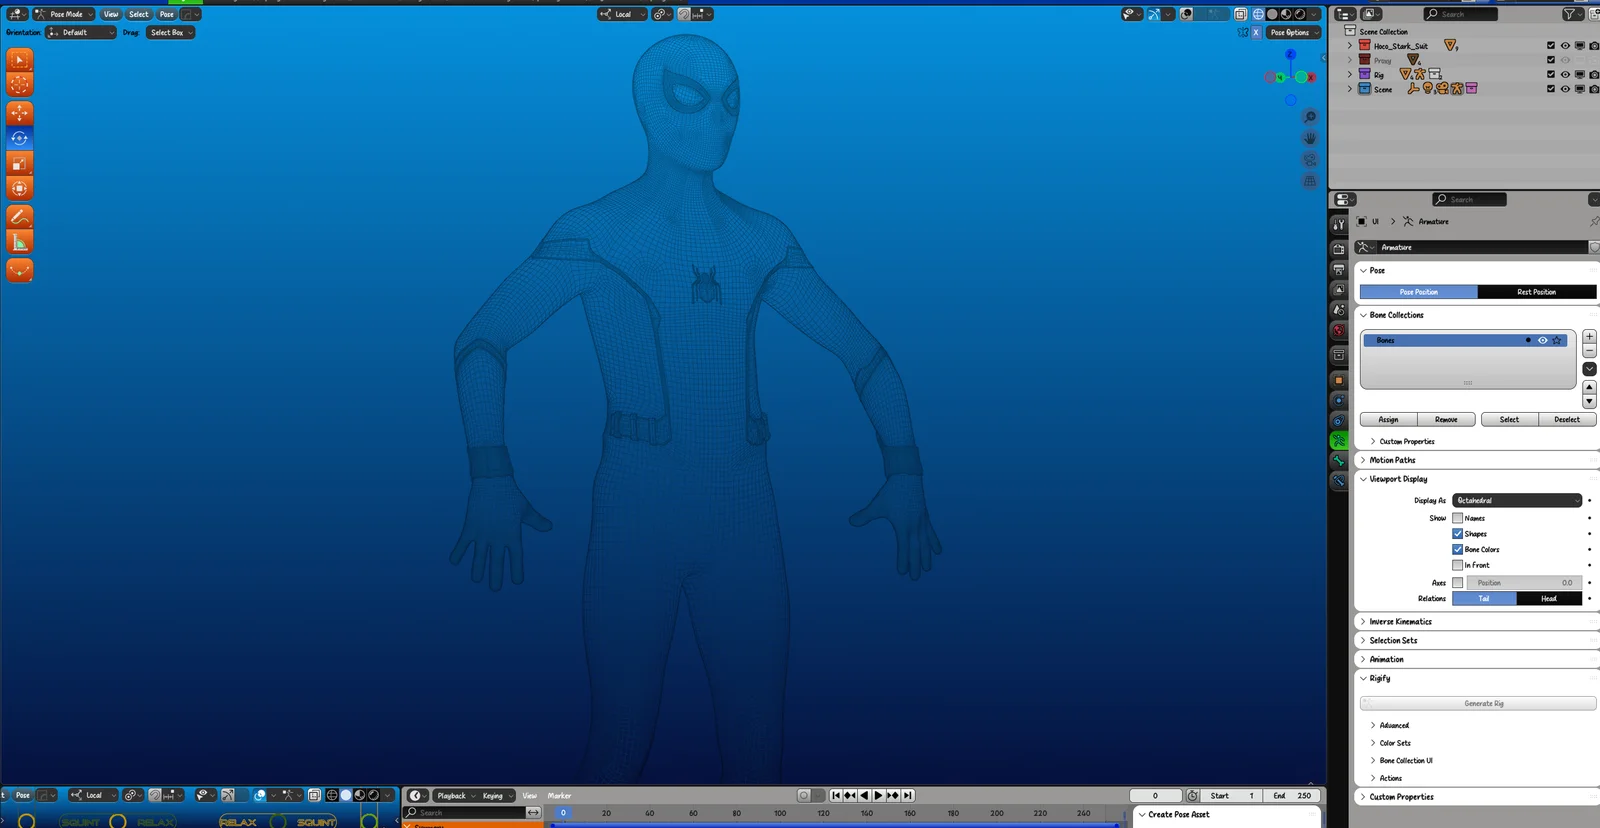Toggle the Axes checkbox
Screen dimensions: 1600x828
pyautogui.click(x=1457, y=583)
